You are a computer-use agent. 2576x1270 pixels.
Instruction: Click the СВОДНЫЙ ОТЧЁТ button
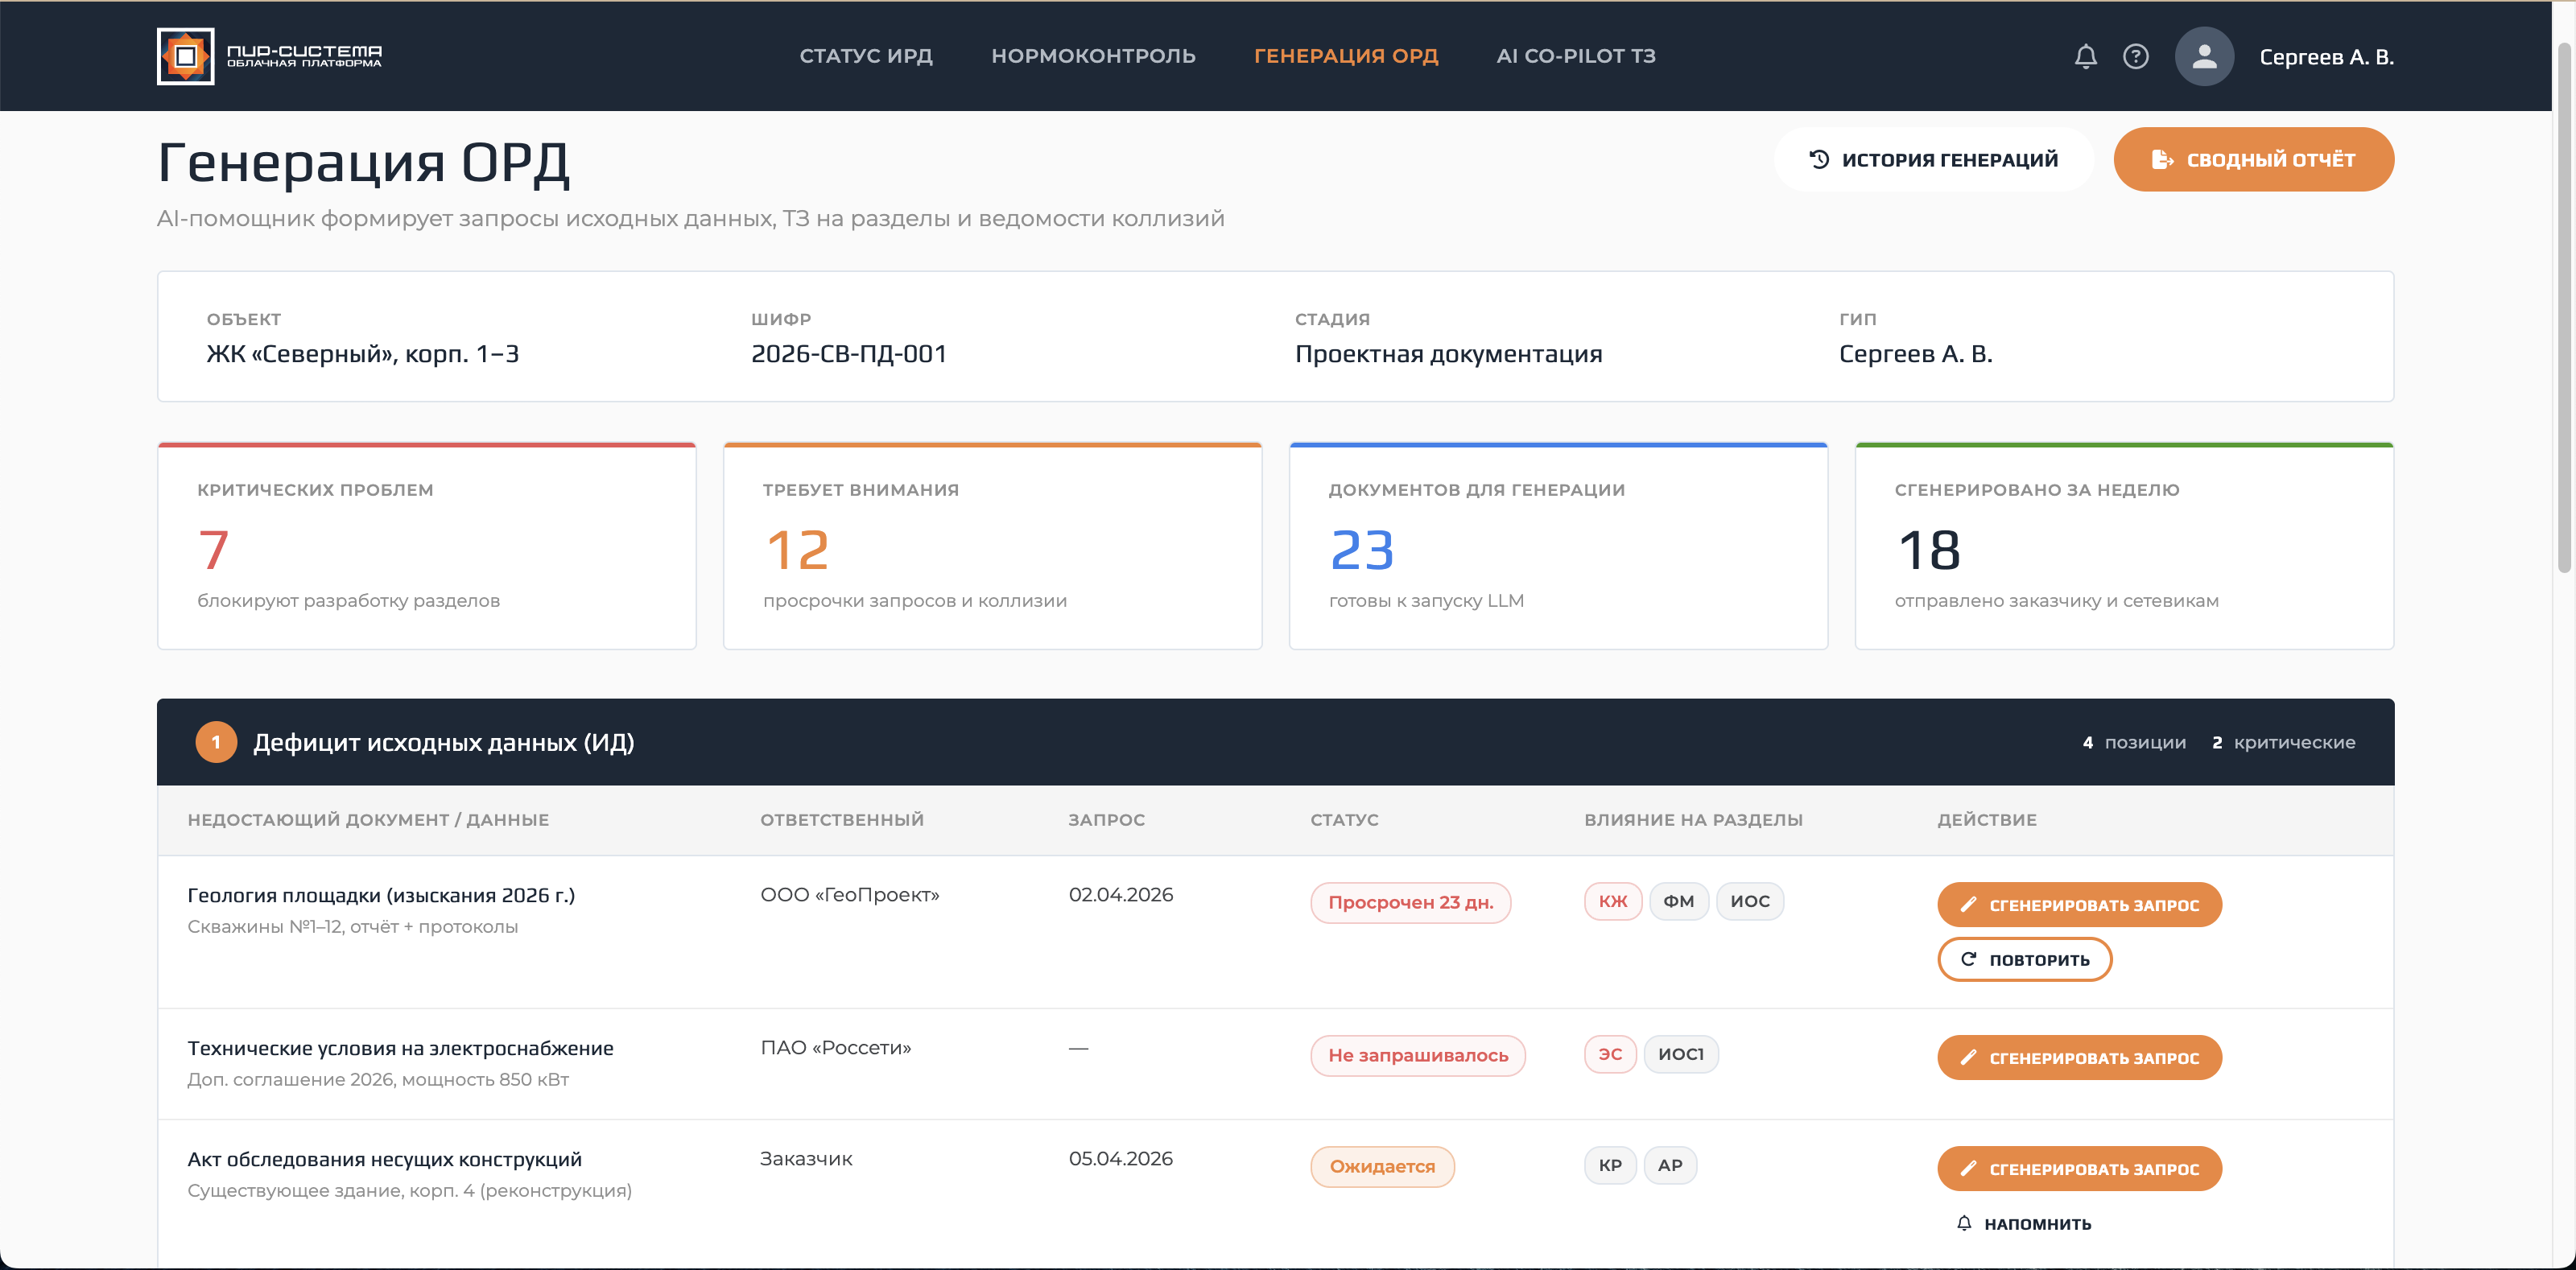click(2253, 159)
